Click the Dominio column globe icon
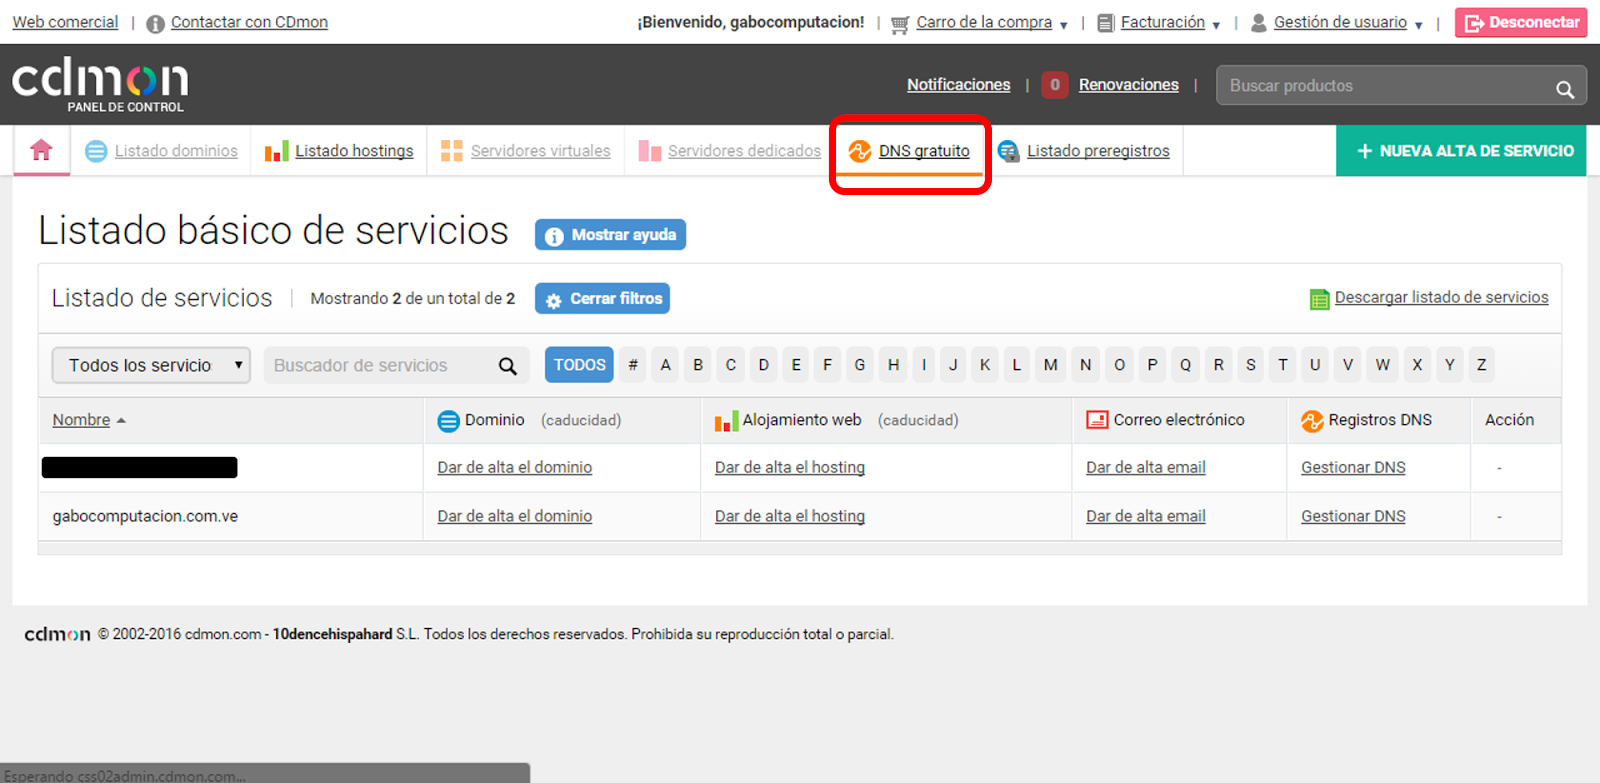 pyautogui.click(x=449, y=421)
